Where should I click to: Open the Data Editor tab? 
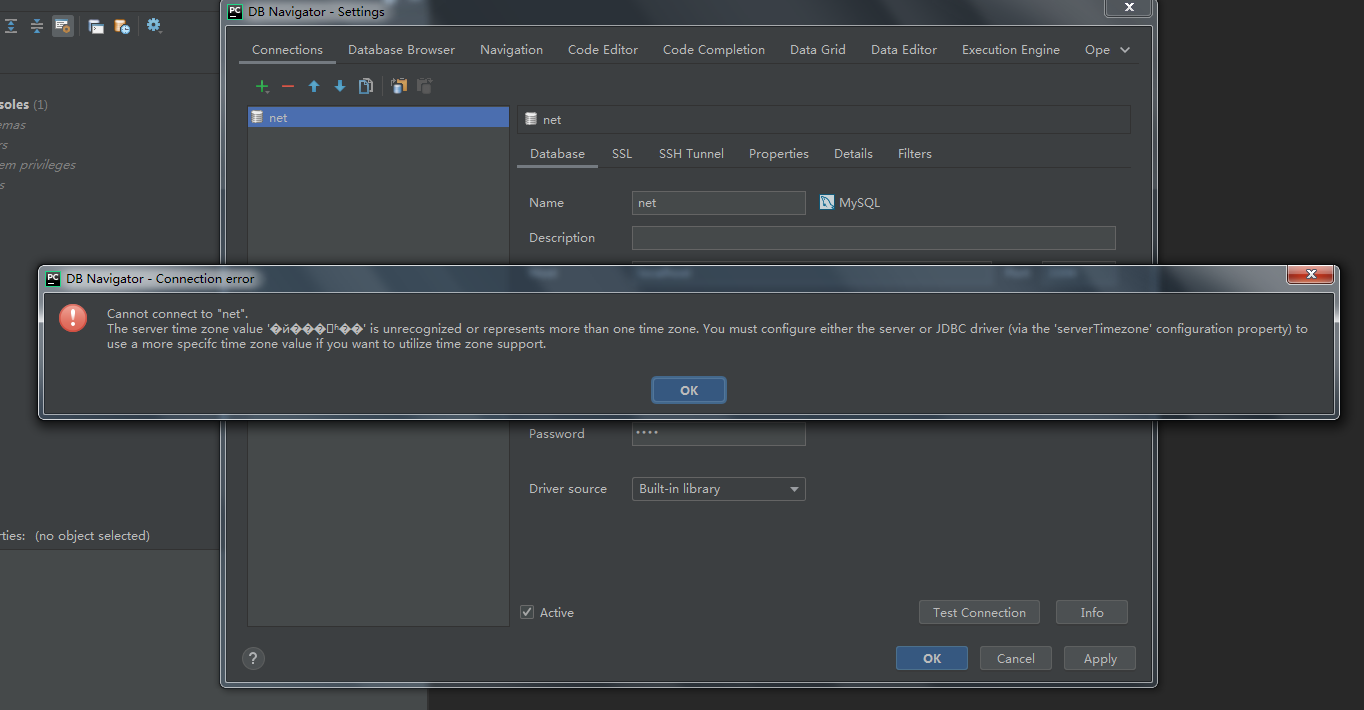click(x=904, y=49)
